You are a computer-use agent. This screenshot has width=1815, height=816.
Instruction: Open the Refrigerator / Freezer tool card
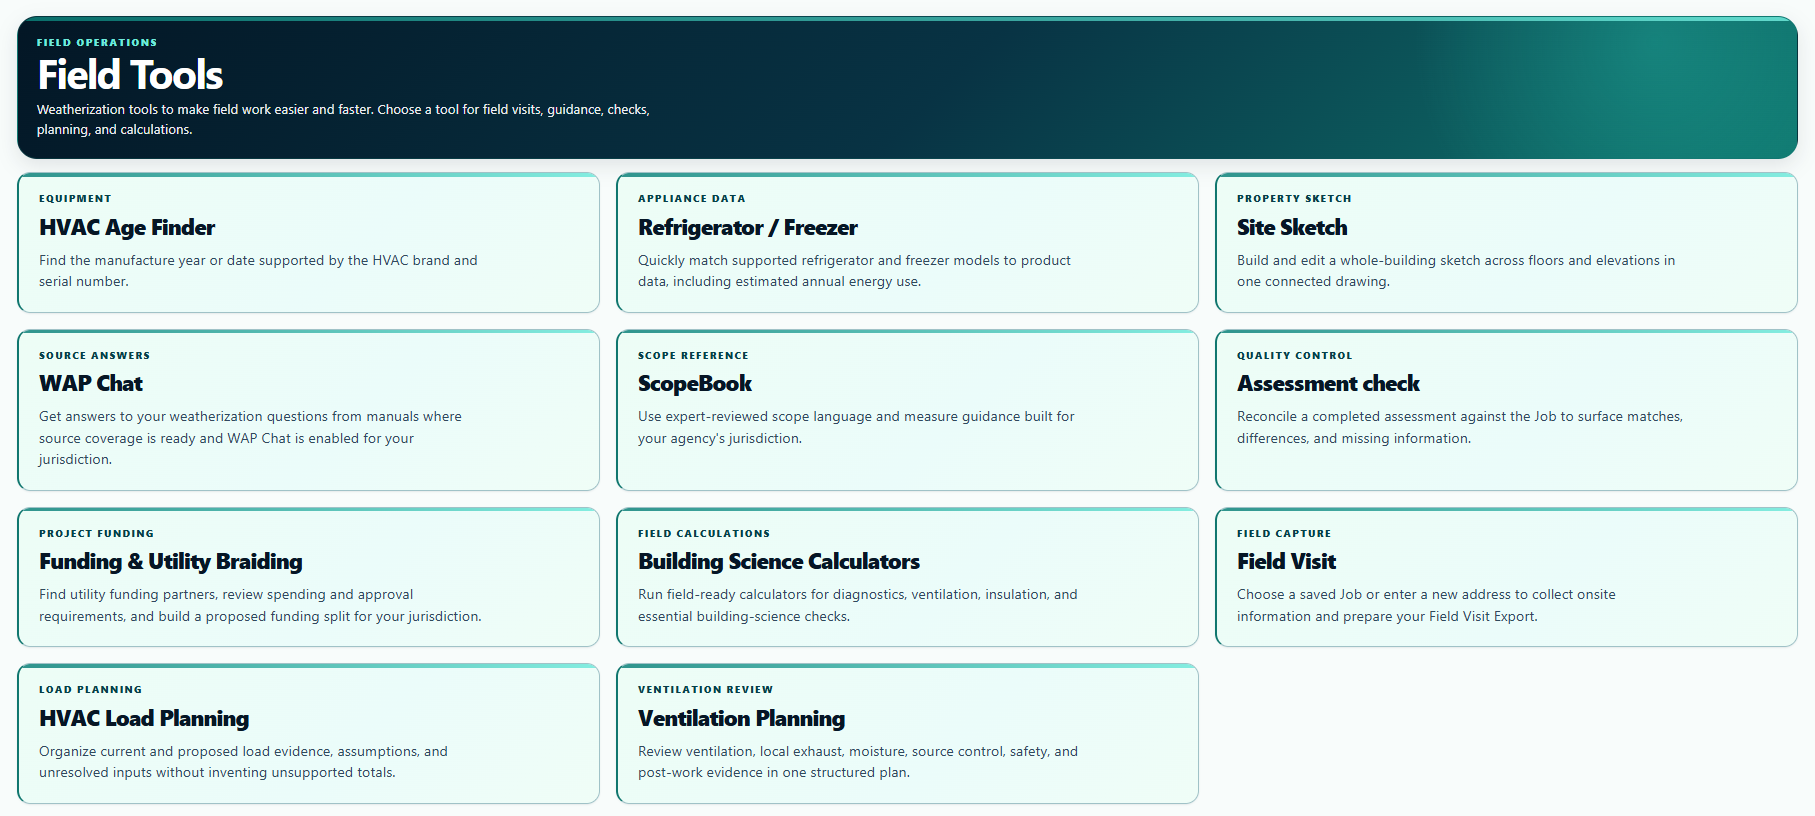(907, 243)
